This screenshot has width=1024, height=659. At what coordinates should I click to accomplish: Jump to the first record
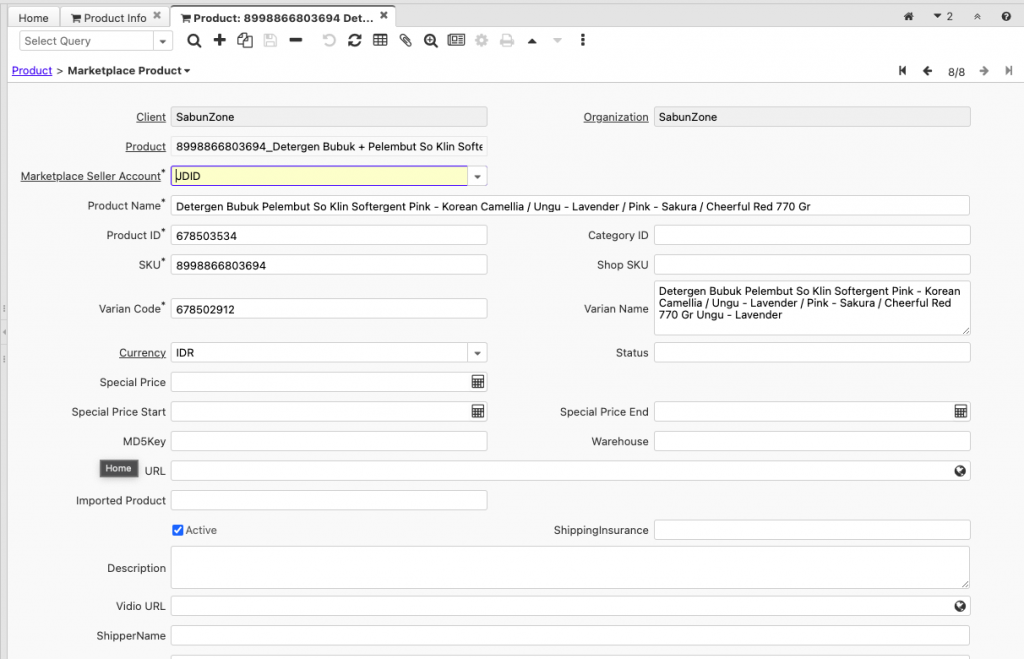point(903,71)
